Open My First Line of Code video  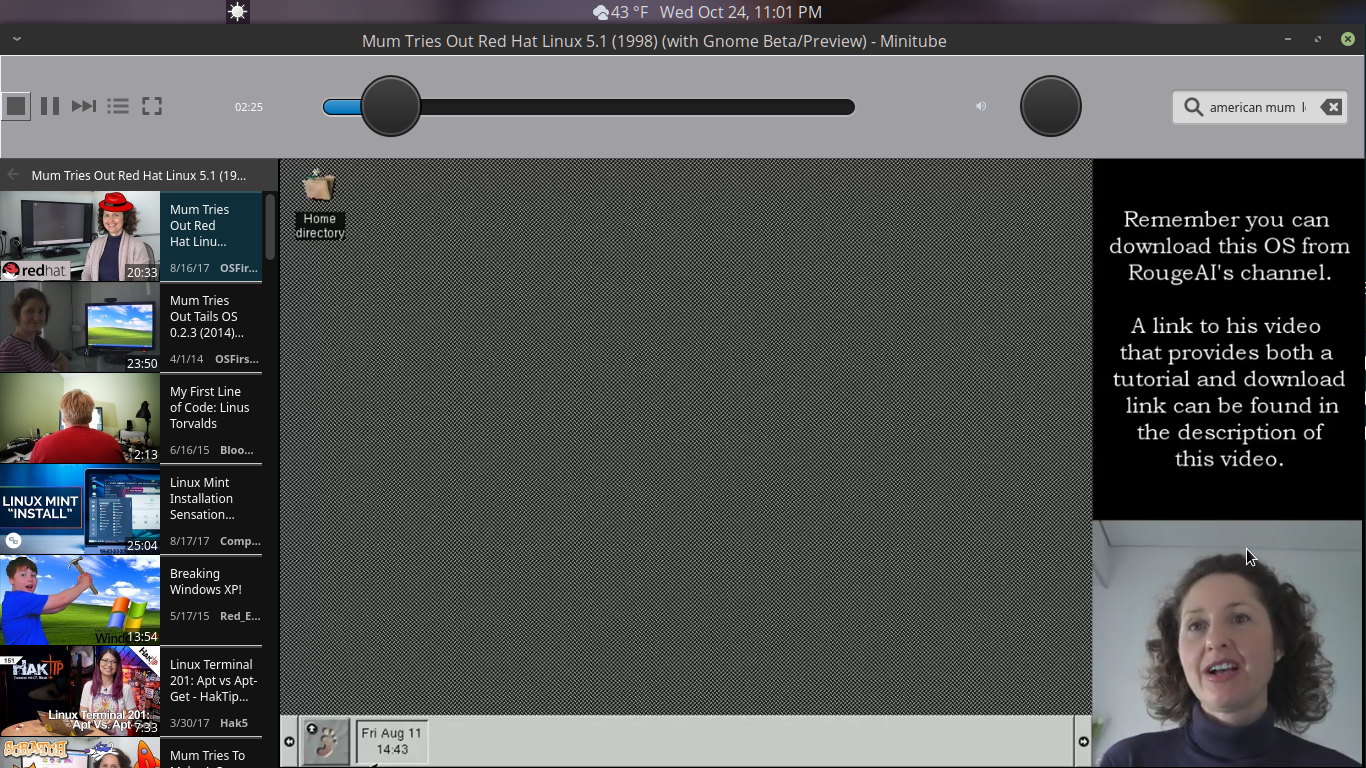[x=131, y=418]
